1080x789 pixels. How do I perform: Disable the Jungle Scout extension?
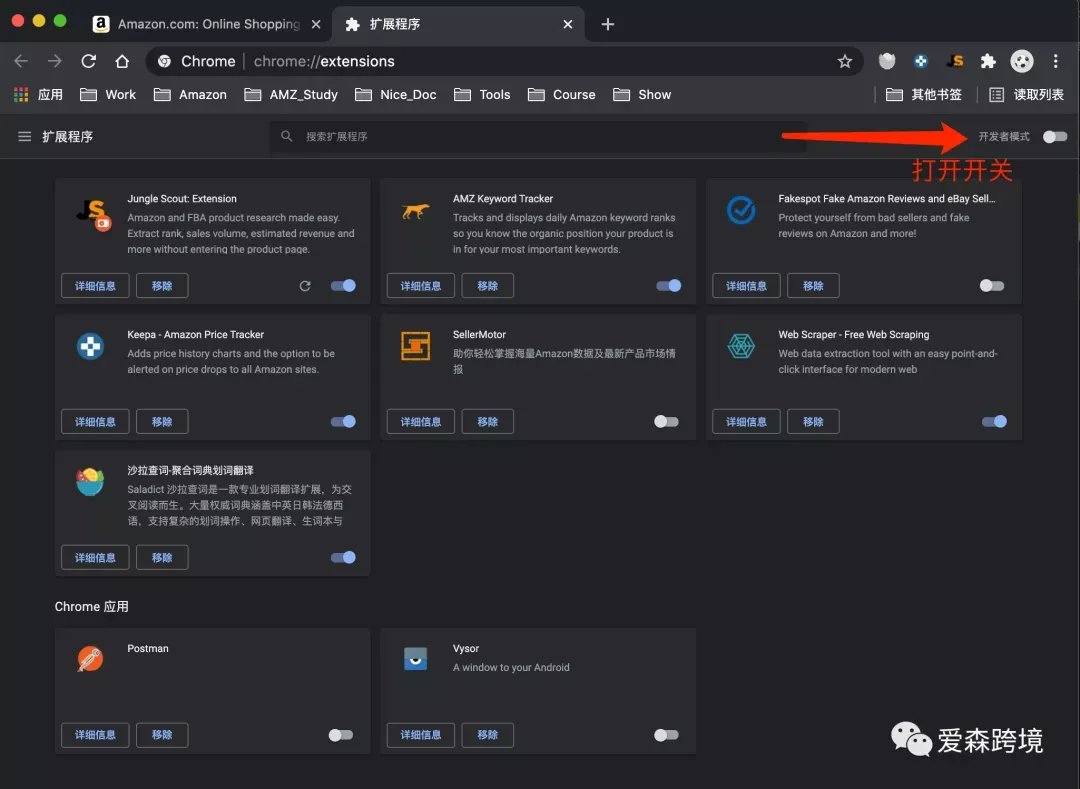(343, 286)
